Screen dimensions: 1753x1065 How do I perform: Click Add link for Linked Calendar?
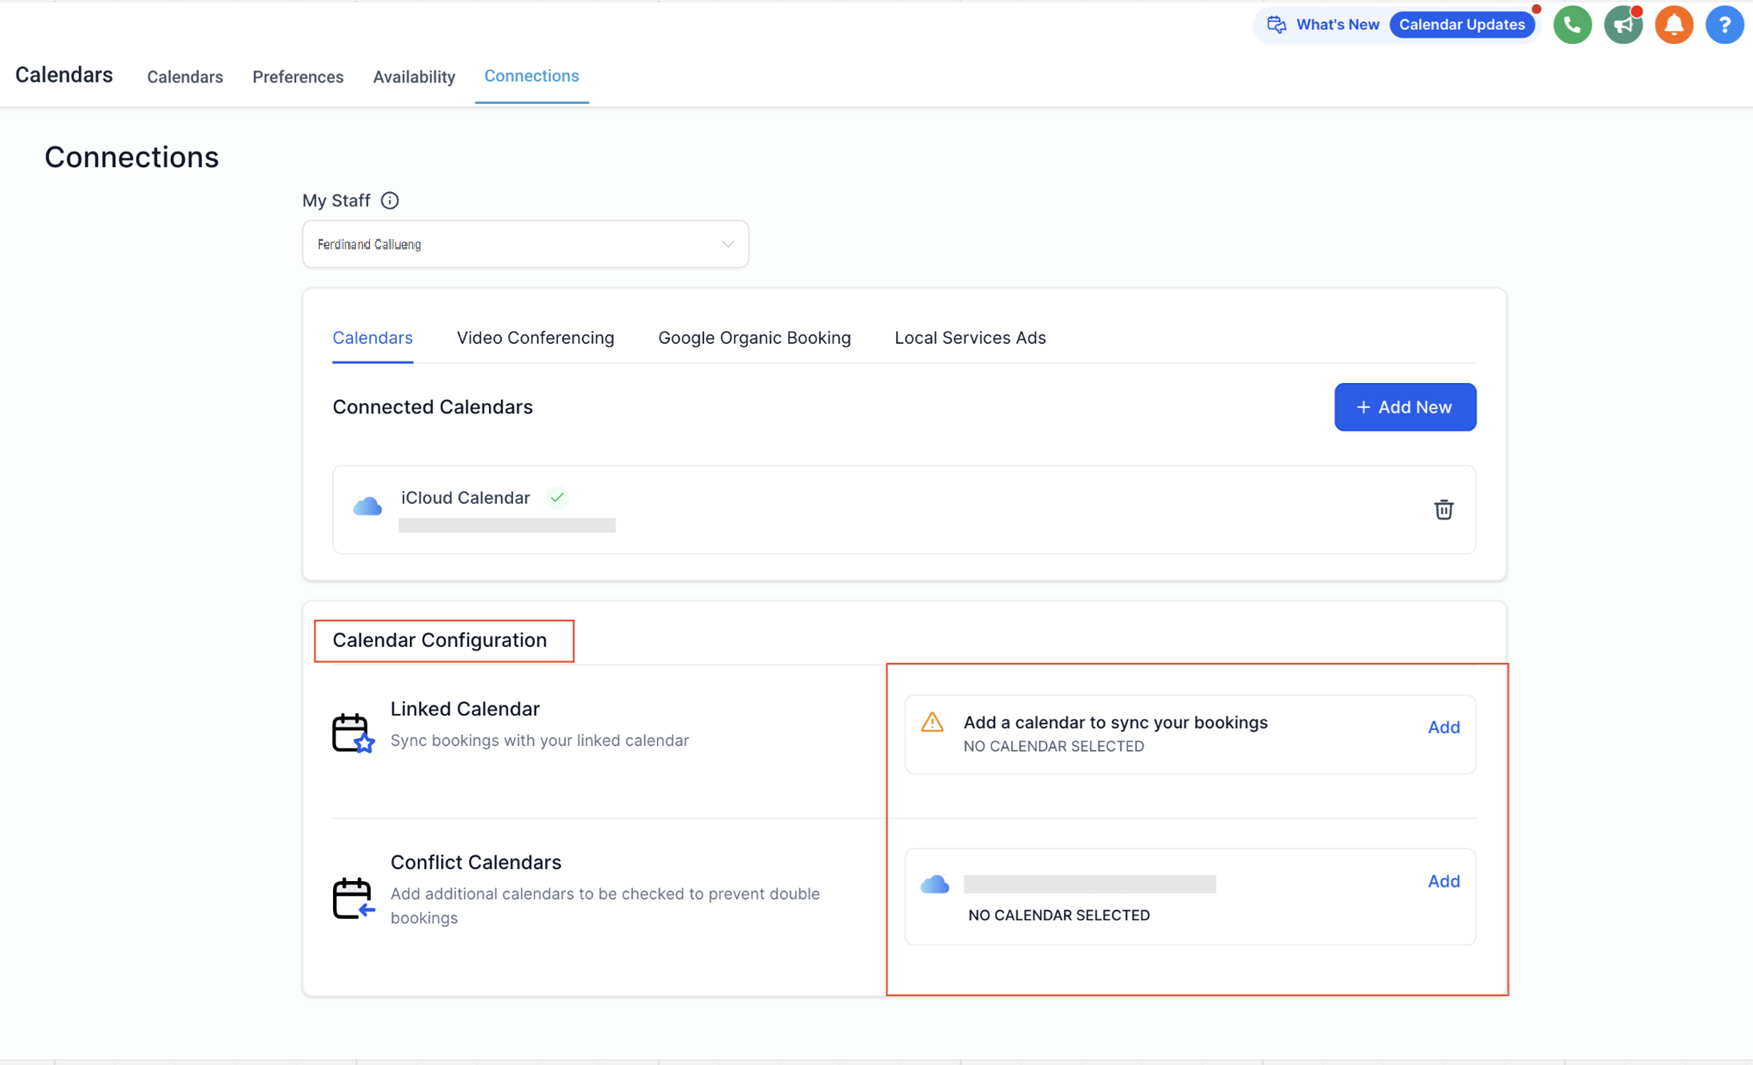[x=1443, y=727]
